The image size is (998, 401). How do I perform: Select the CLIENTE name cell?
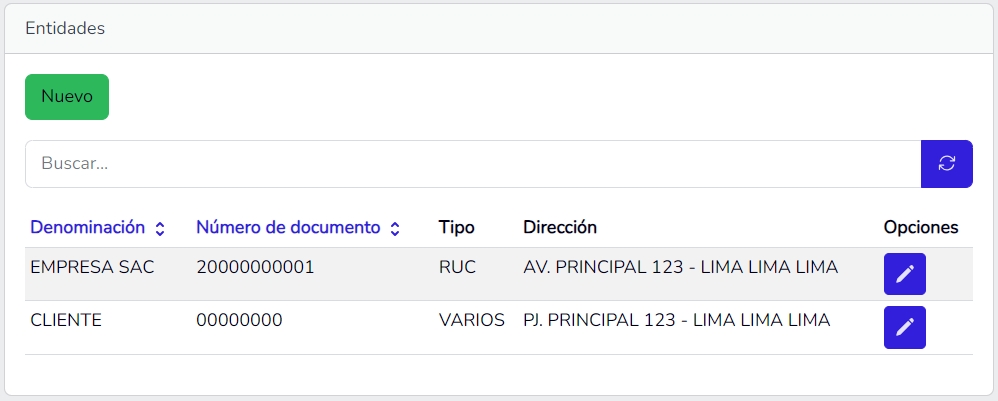click(x=67, y=321)
